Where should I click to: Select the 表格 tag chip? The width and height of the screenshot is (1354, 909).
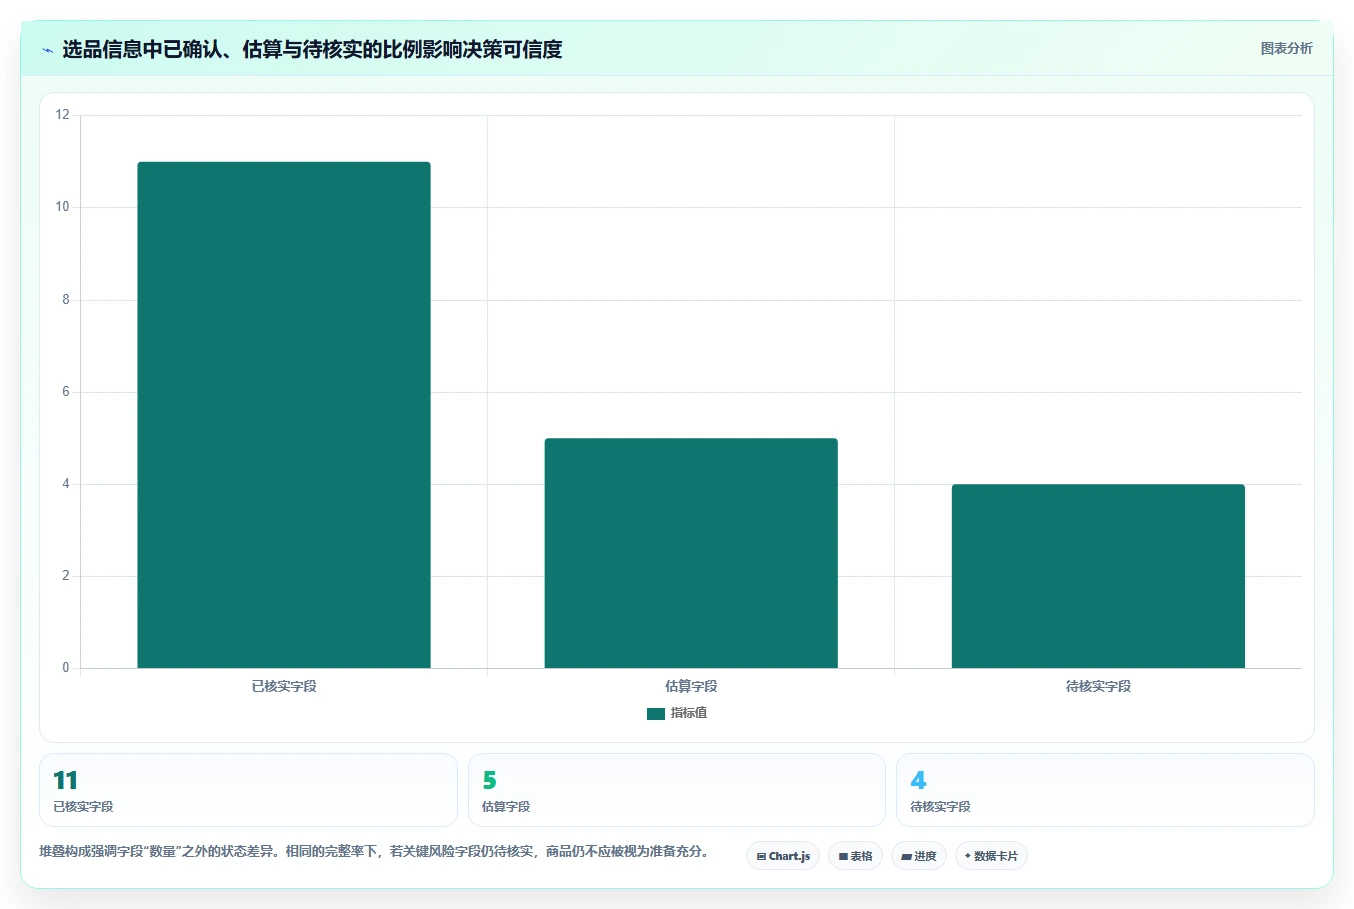click(x=855, y=856)
